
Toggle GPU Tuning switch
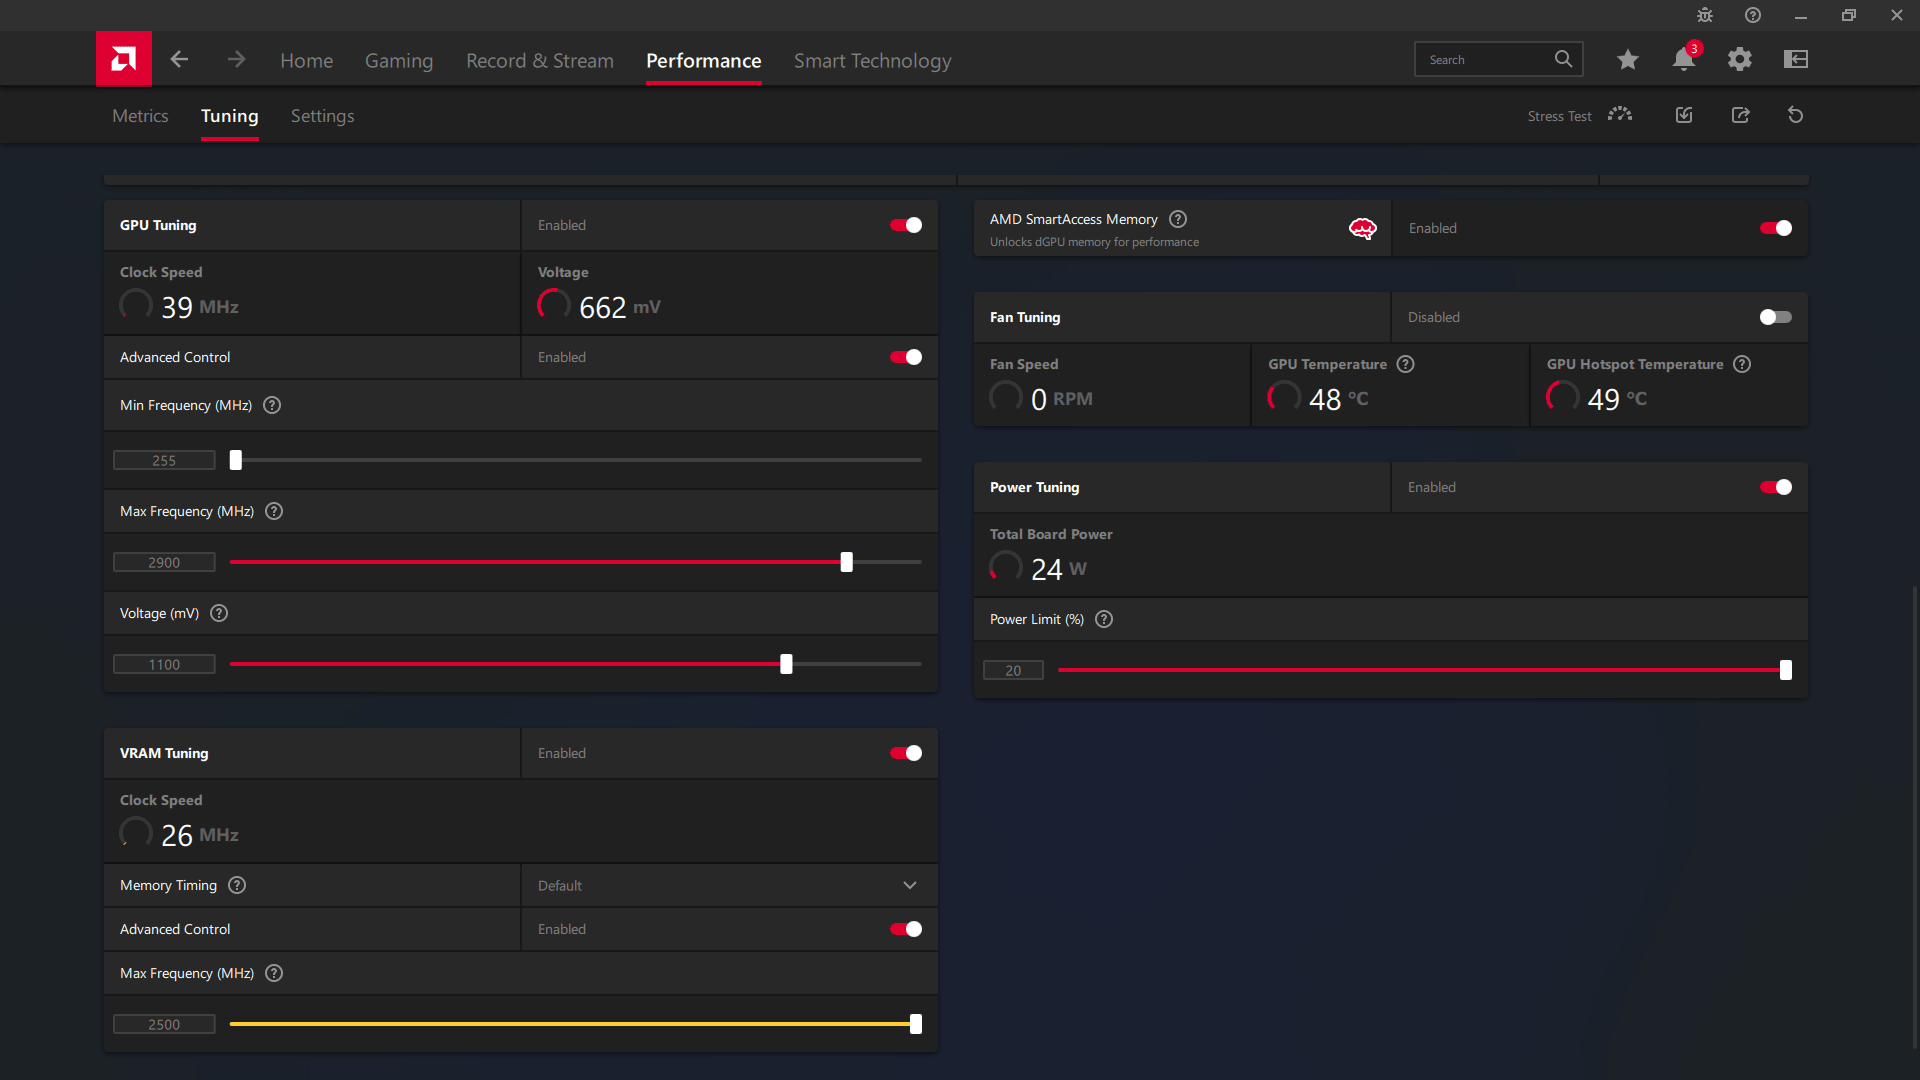coord(906,225)
